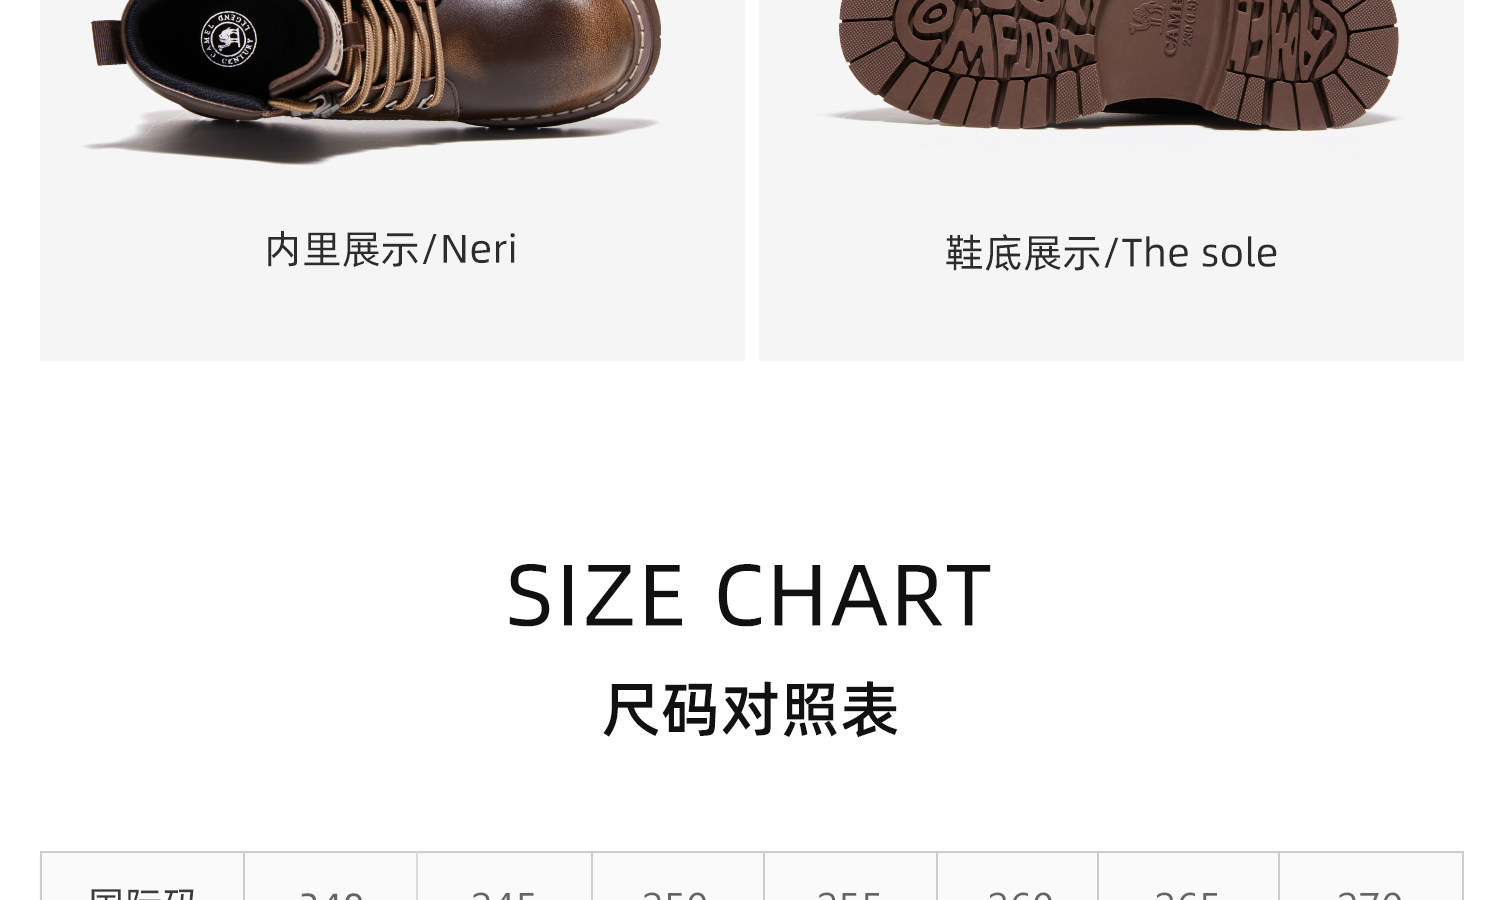Select the 250 size cell

point(678,877)
